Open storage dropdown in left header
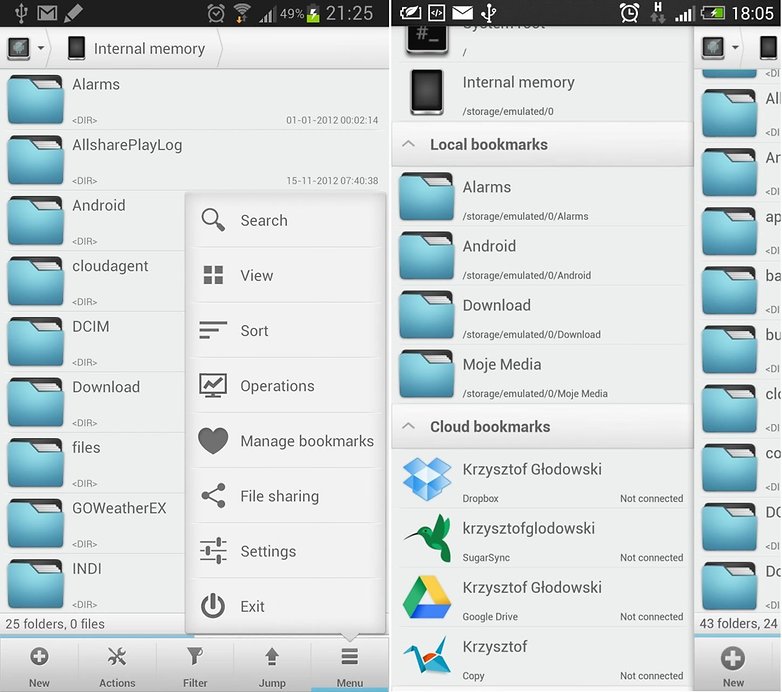 coord(26,48)
